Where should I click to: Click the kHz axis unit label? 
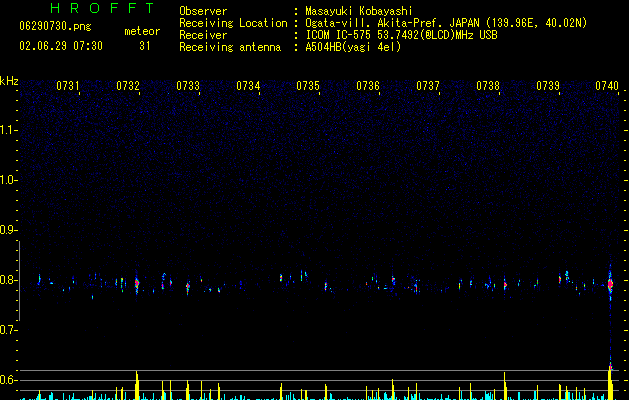click(9, 81)
